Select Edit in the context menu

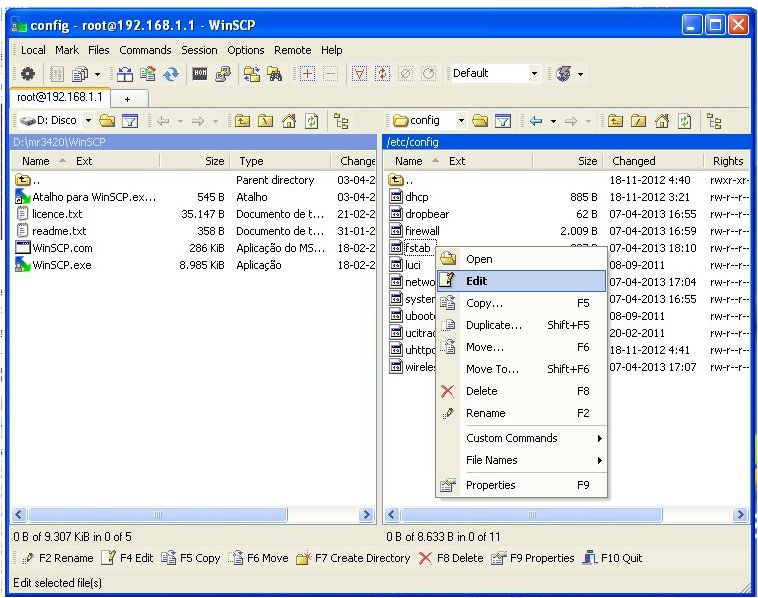[476, 281]
